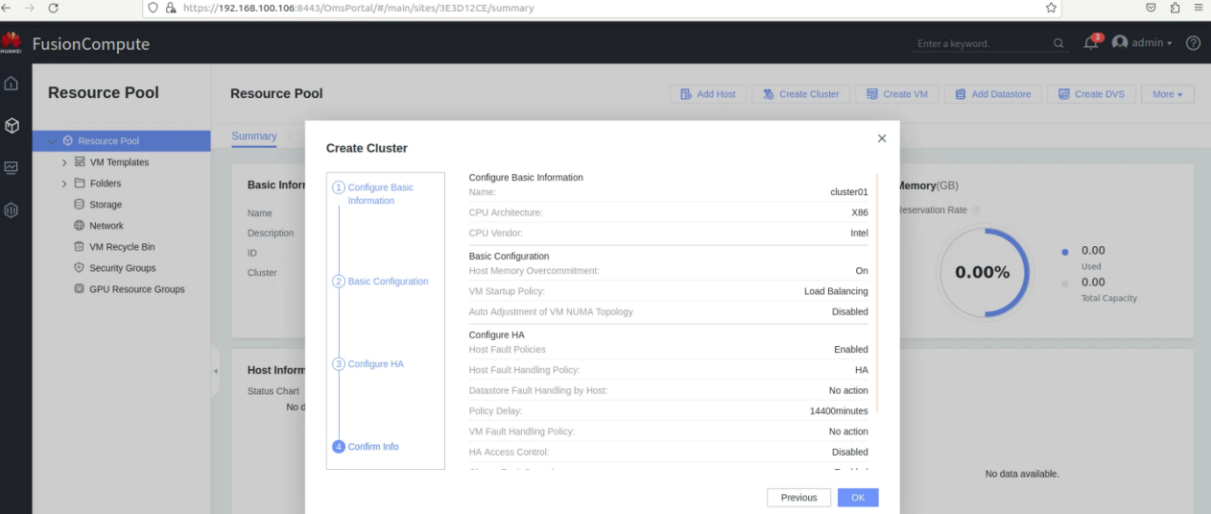Click Reservation Rate info icon
The height and width of the screenshot is (514, 1211).
point(977,210)
